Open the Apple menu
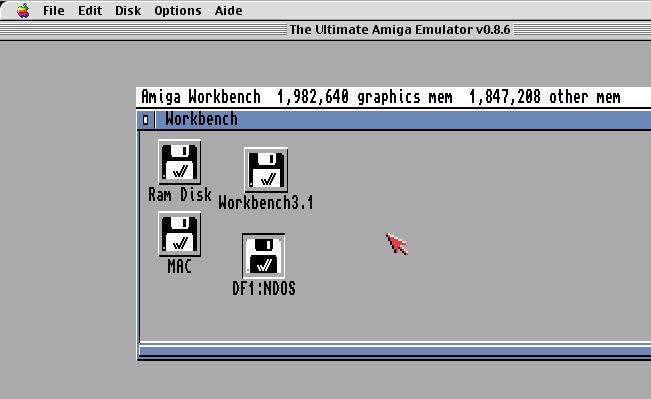The height and width of the screenshot is (399, 651). (x=23, y=10)
